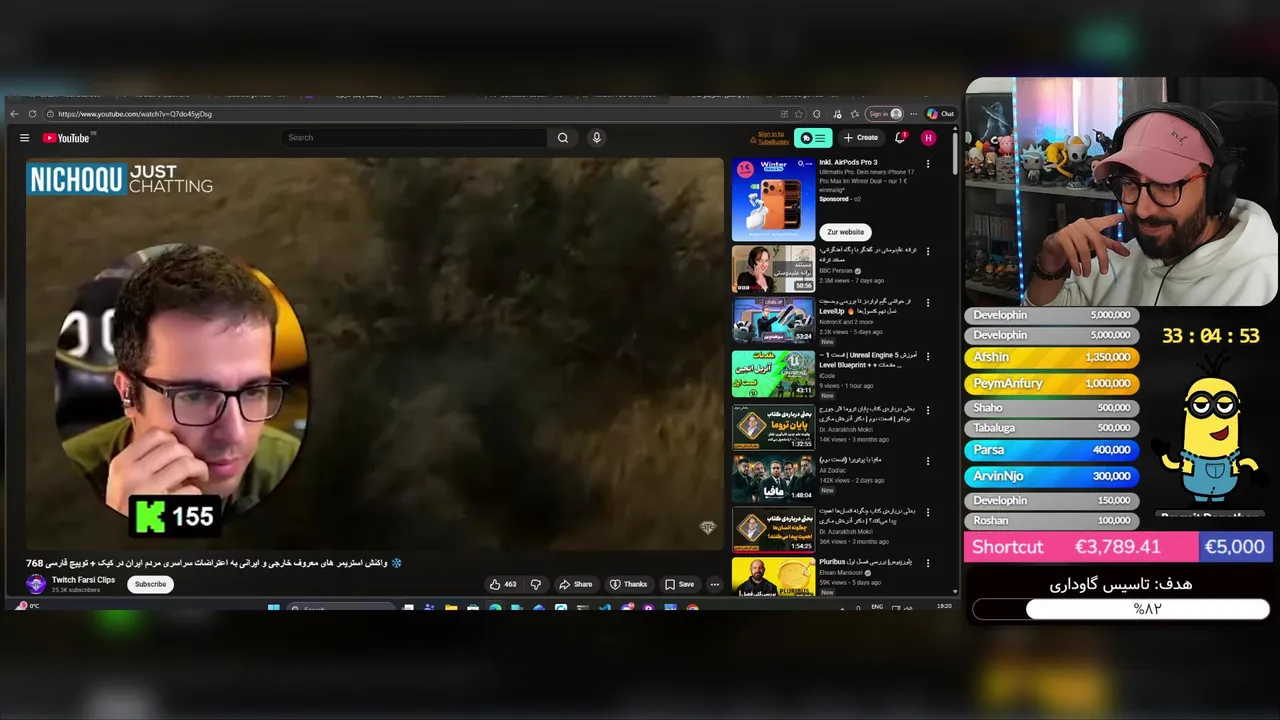This screenshot has width=1280, height=720.
Task: Open options for the 14K views Mokri video
Action: [x=928, y=410]
